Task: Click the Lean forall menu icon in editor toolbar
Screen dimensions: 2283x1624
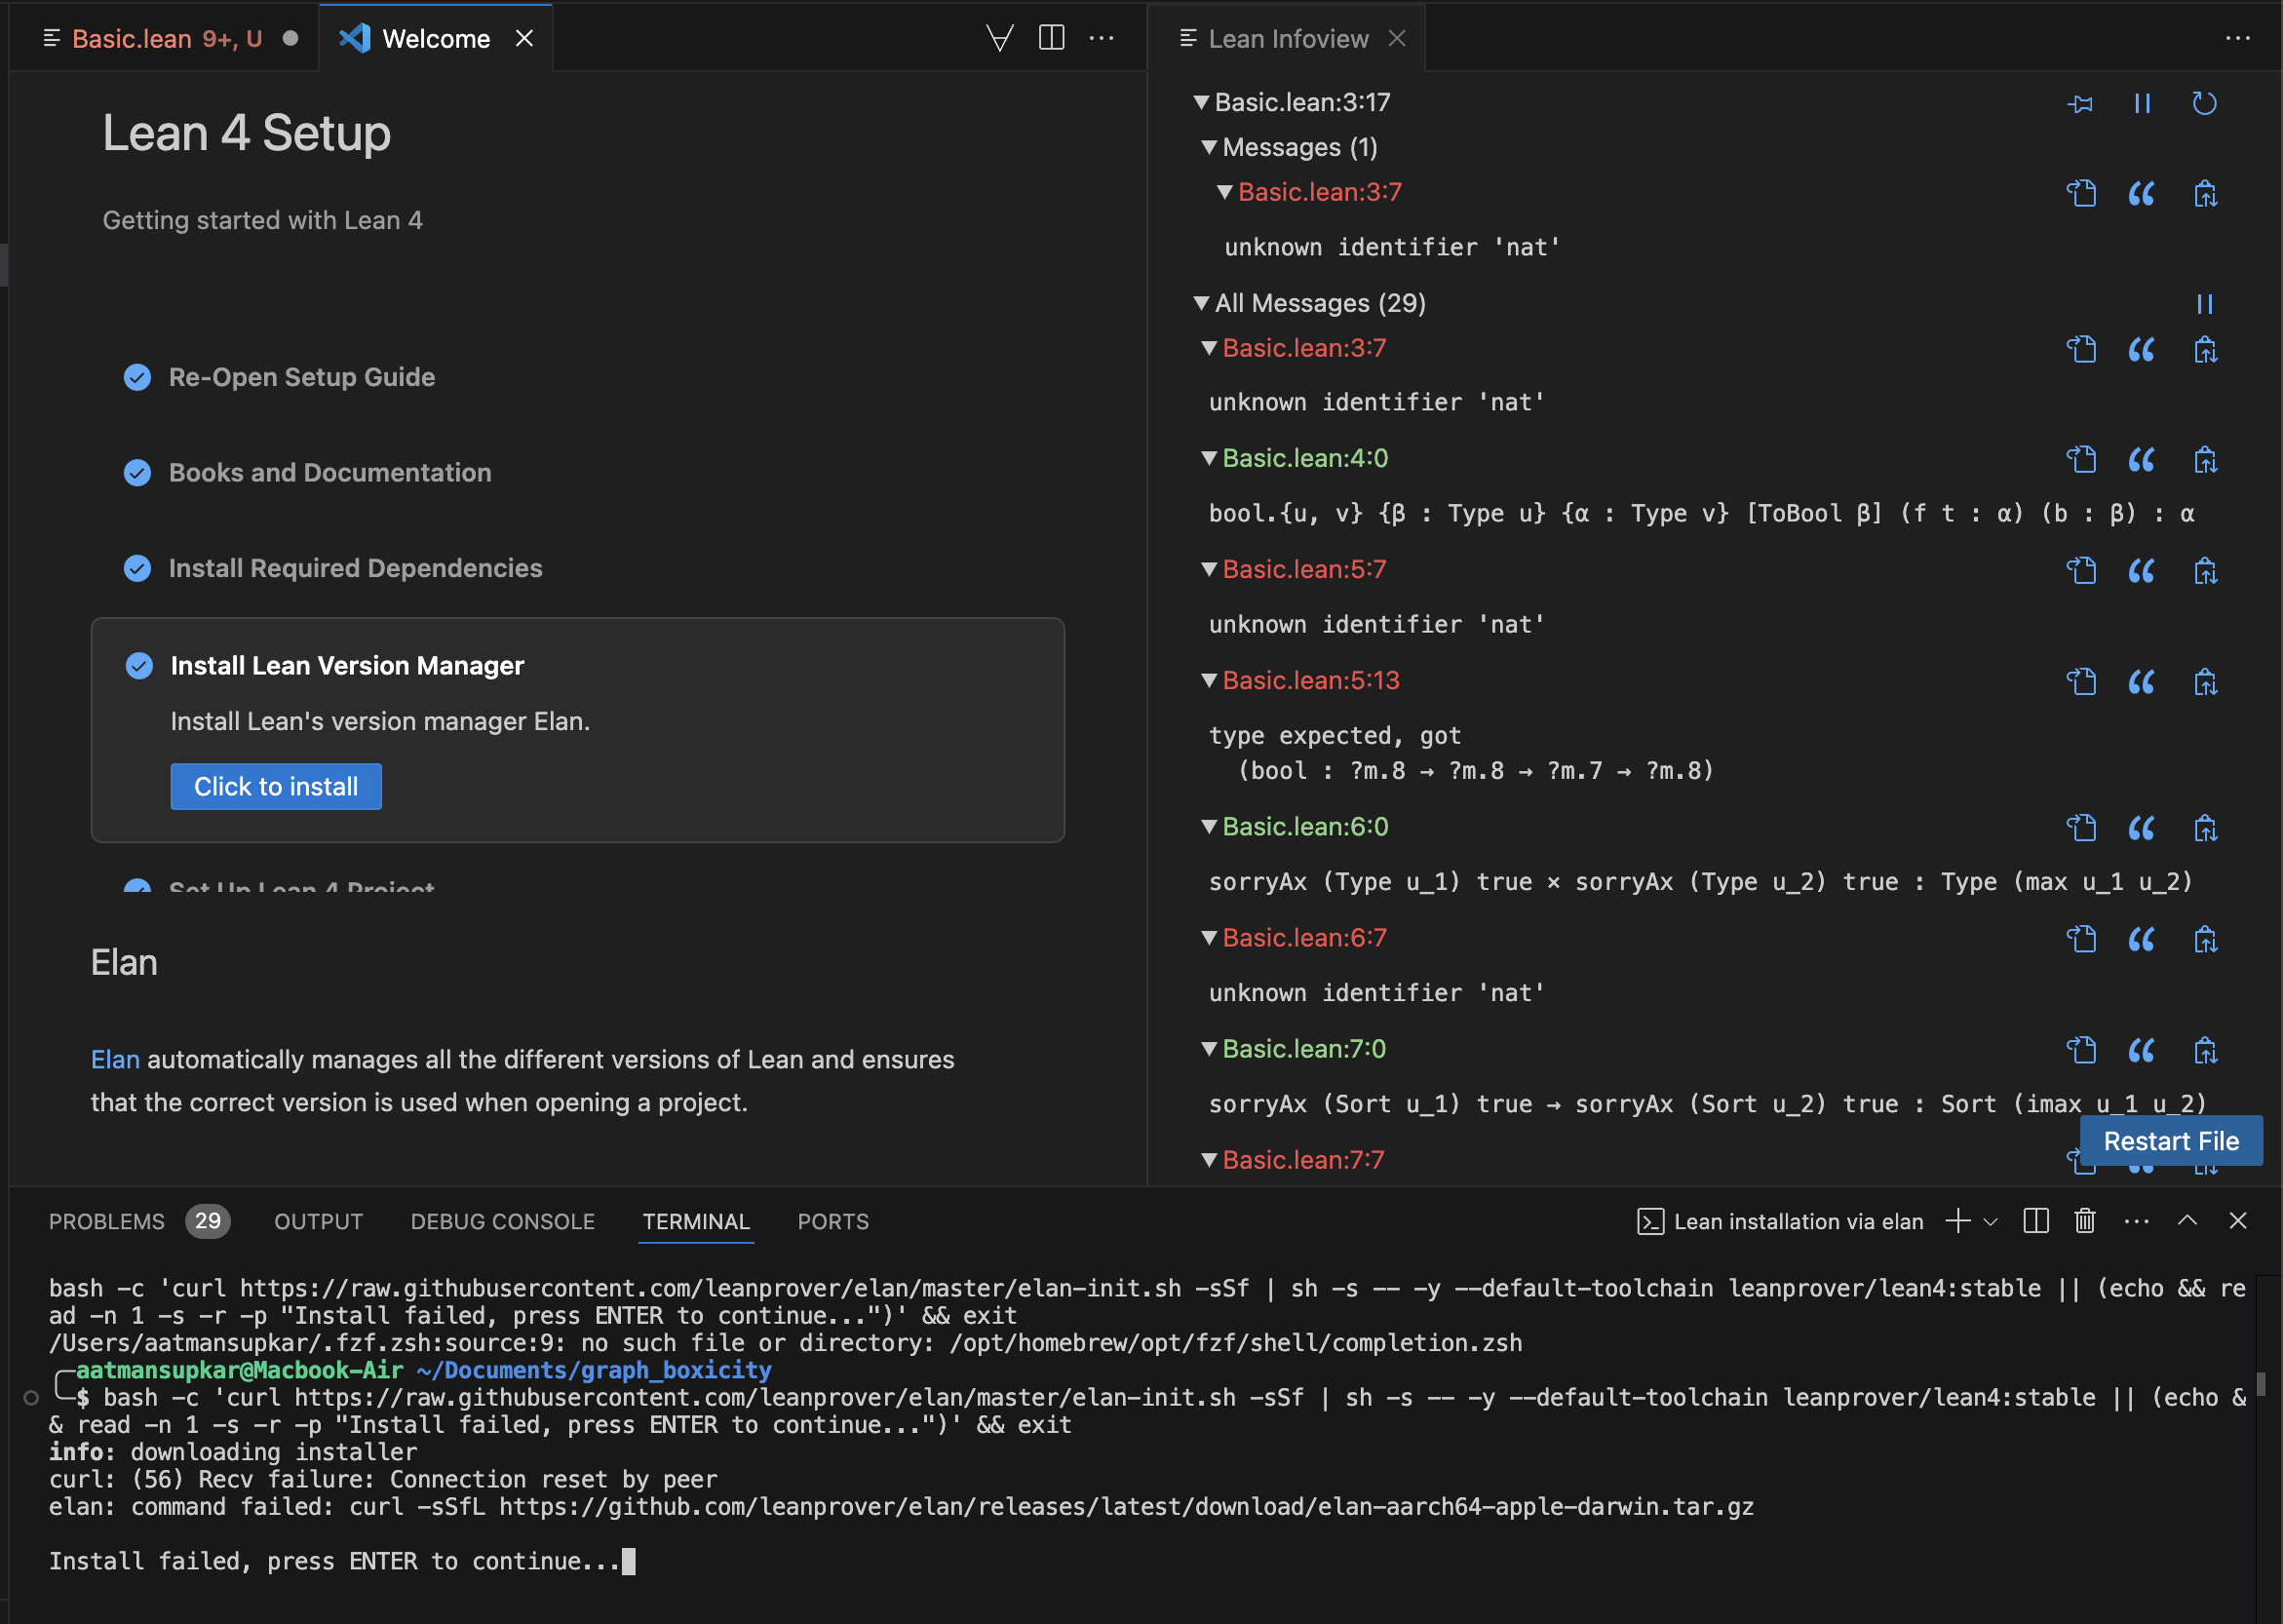Action: pos(999,38)
